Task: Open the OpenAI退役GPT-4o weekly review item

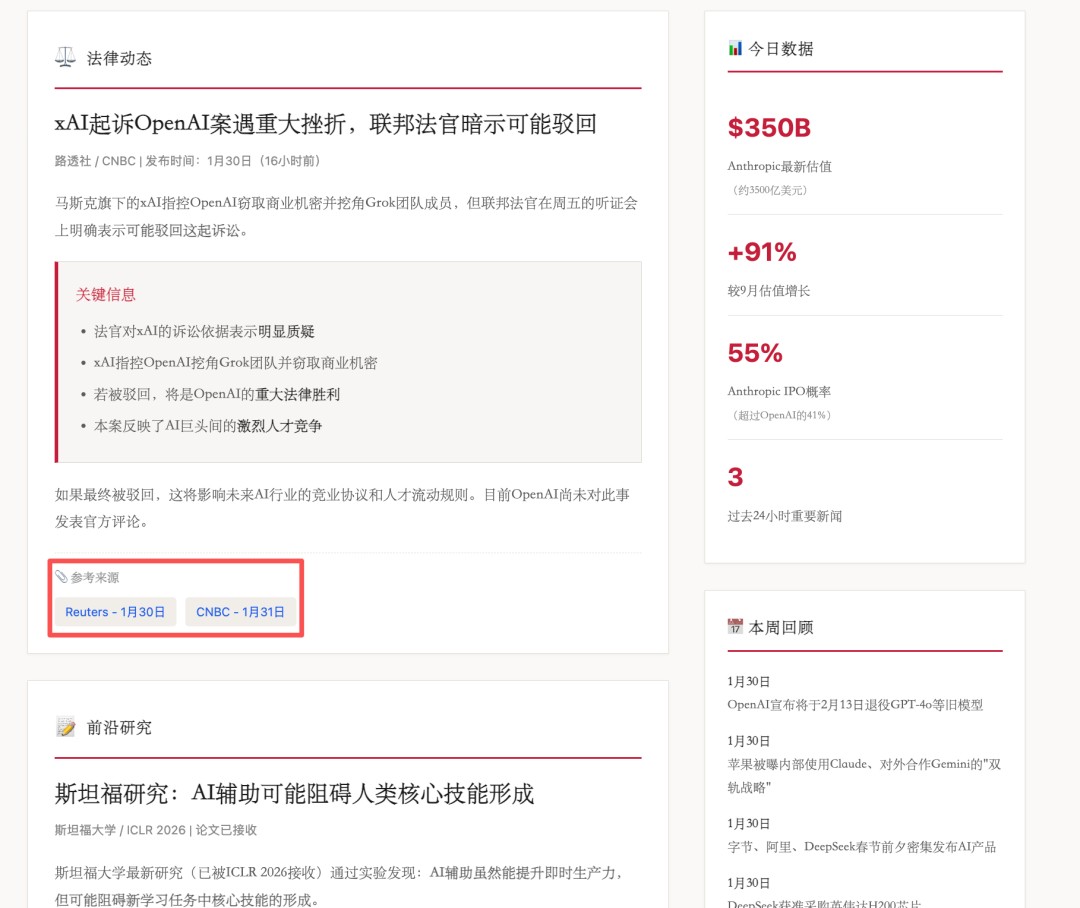Action: pyautogui.click(x=855, y=704)
